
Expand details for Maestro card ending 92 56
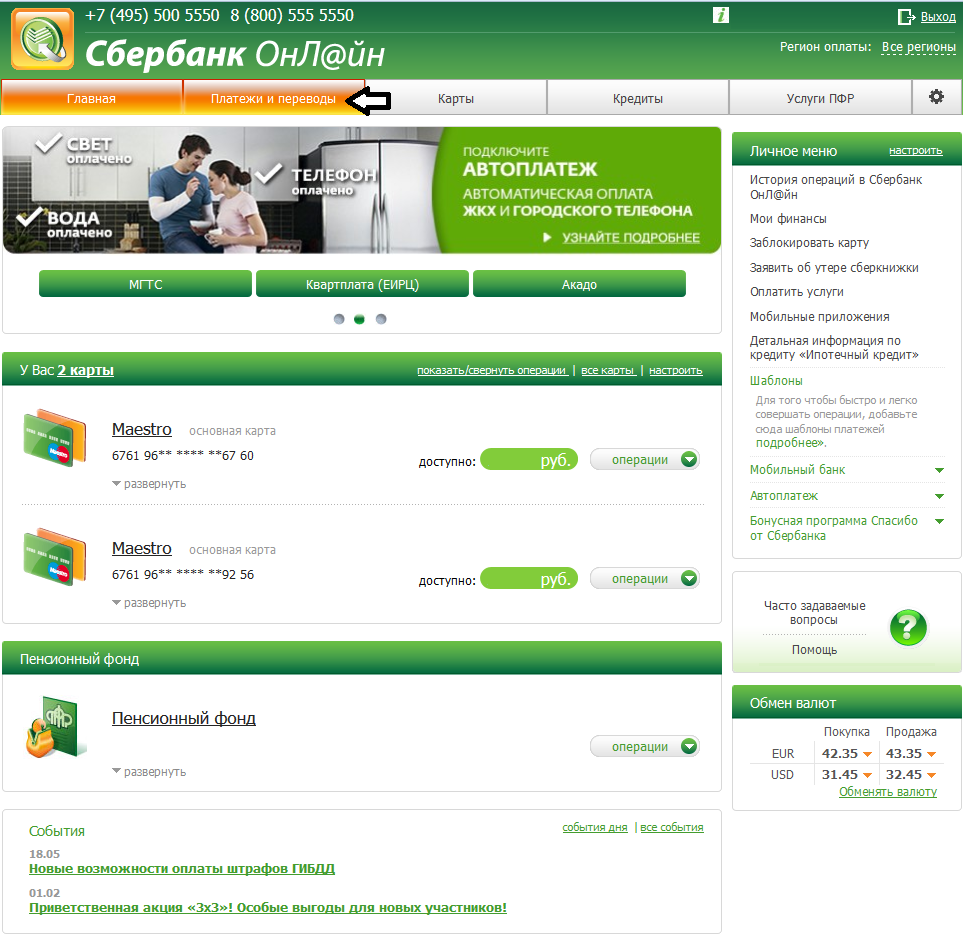(x=149, y=603)
